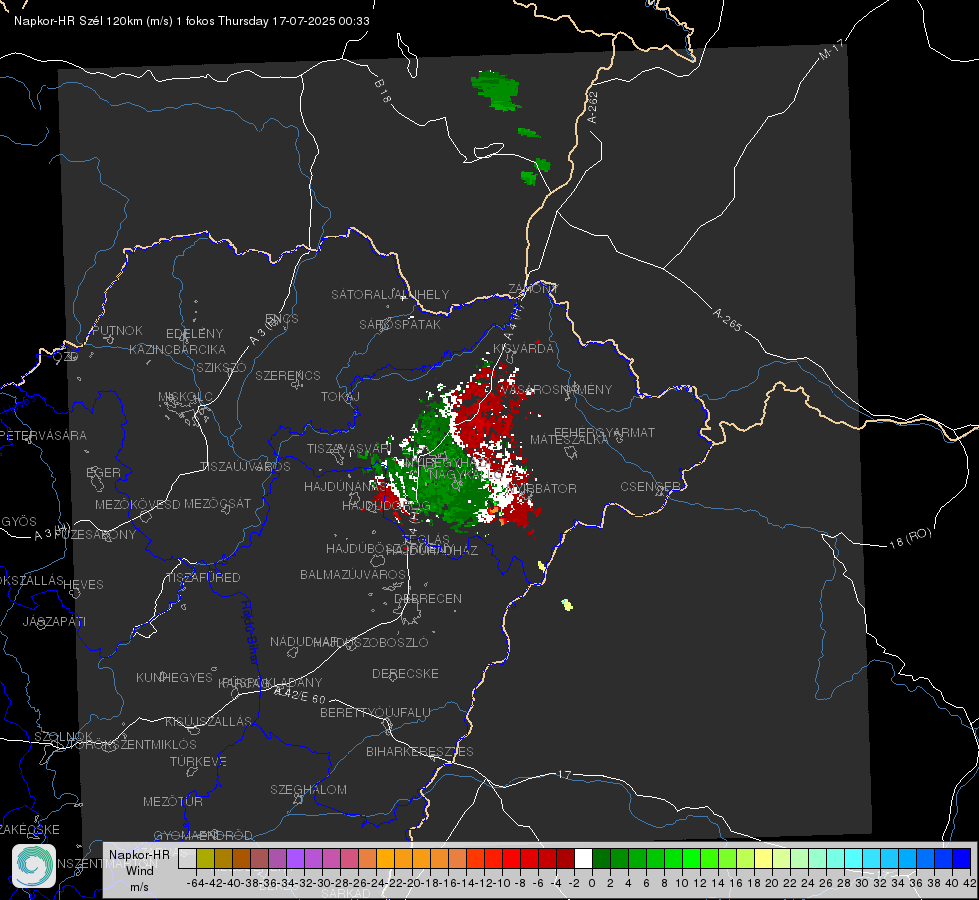Image resolution: width=979 pixels, height=900 pixels.
Task: Select the A-262 road label
Action: point(593,107)
